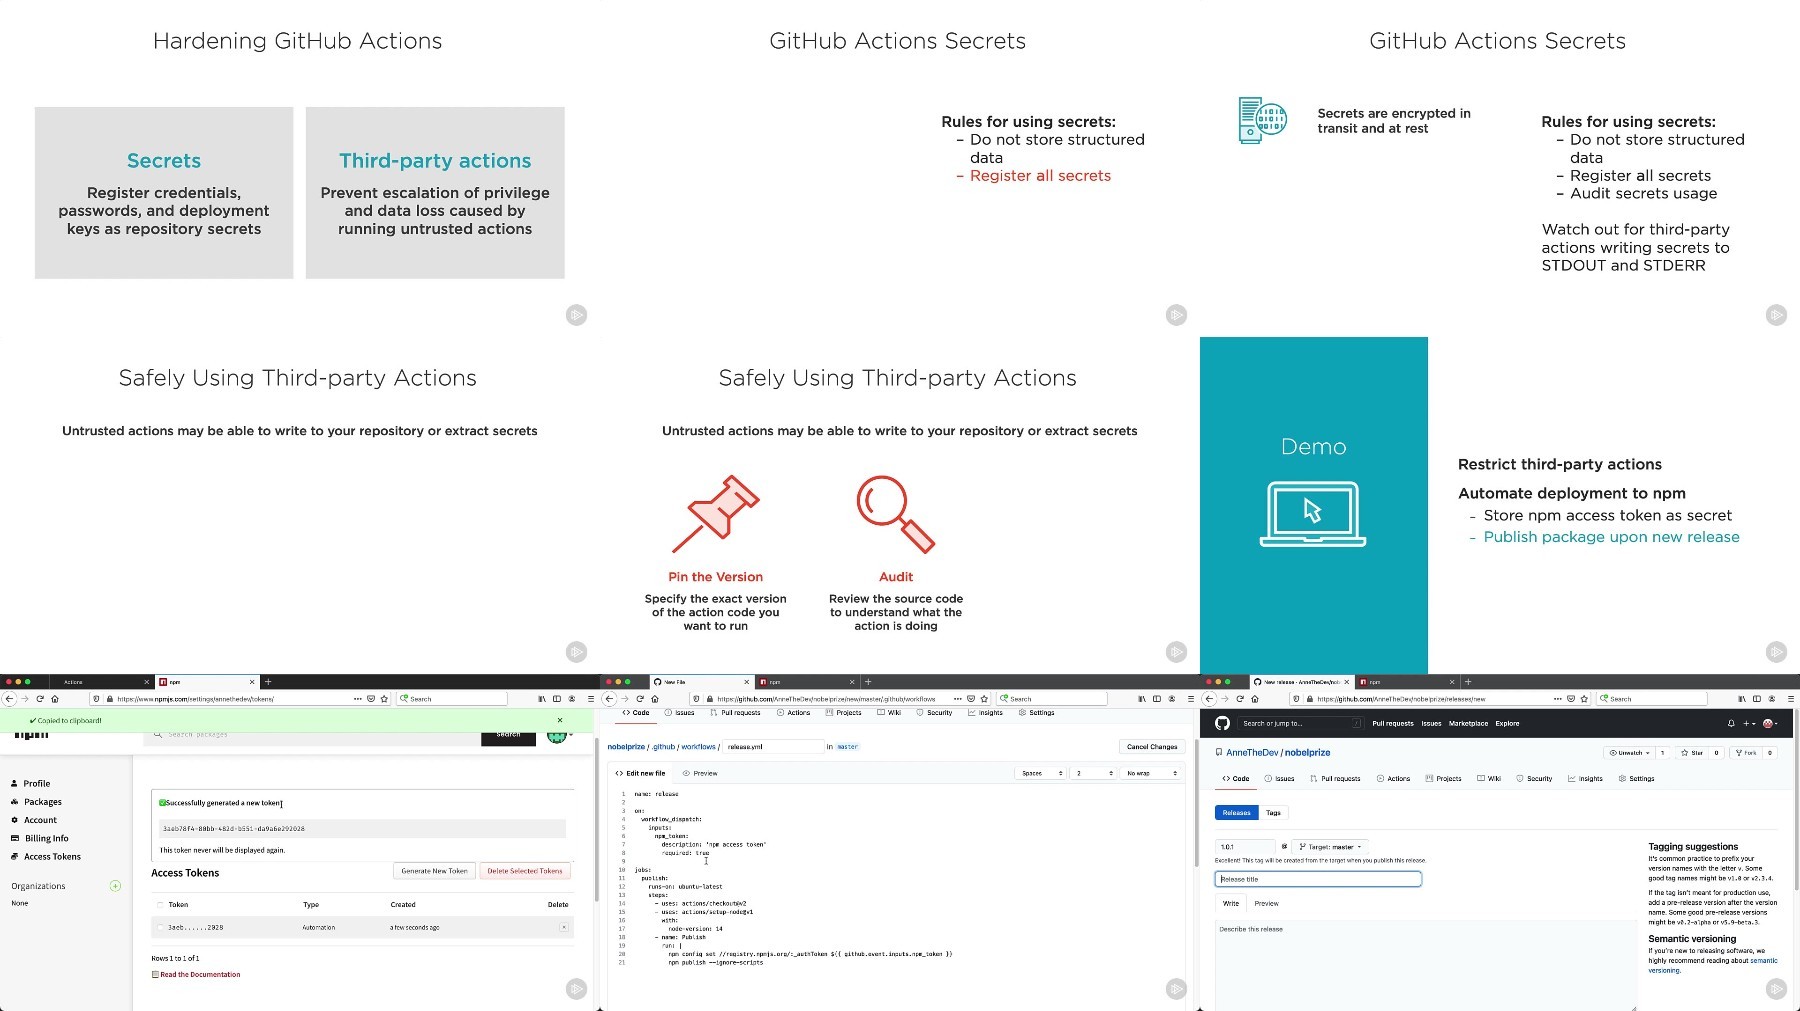Click the Third-party actions card

coord(435,193)
